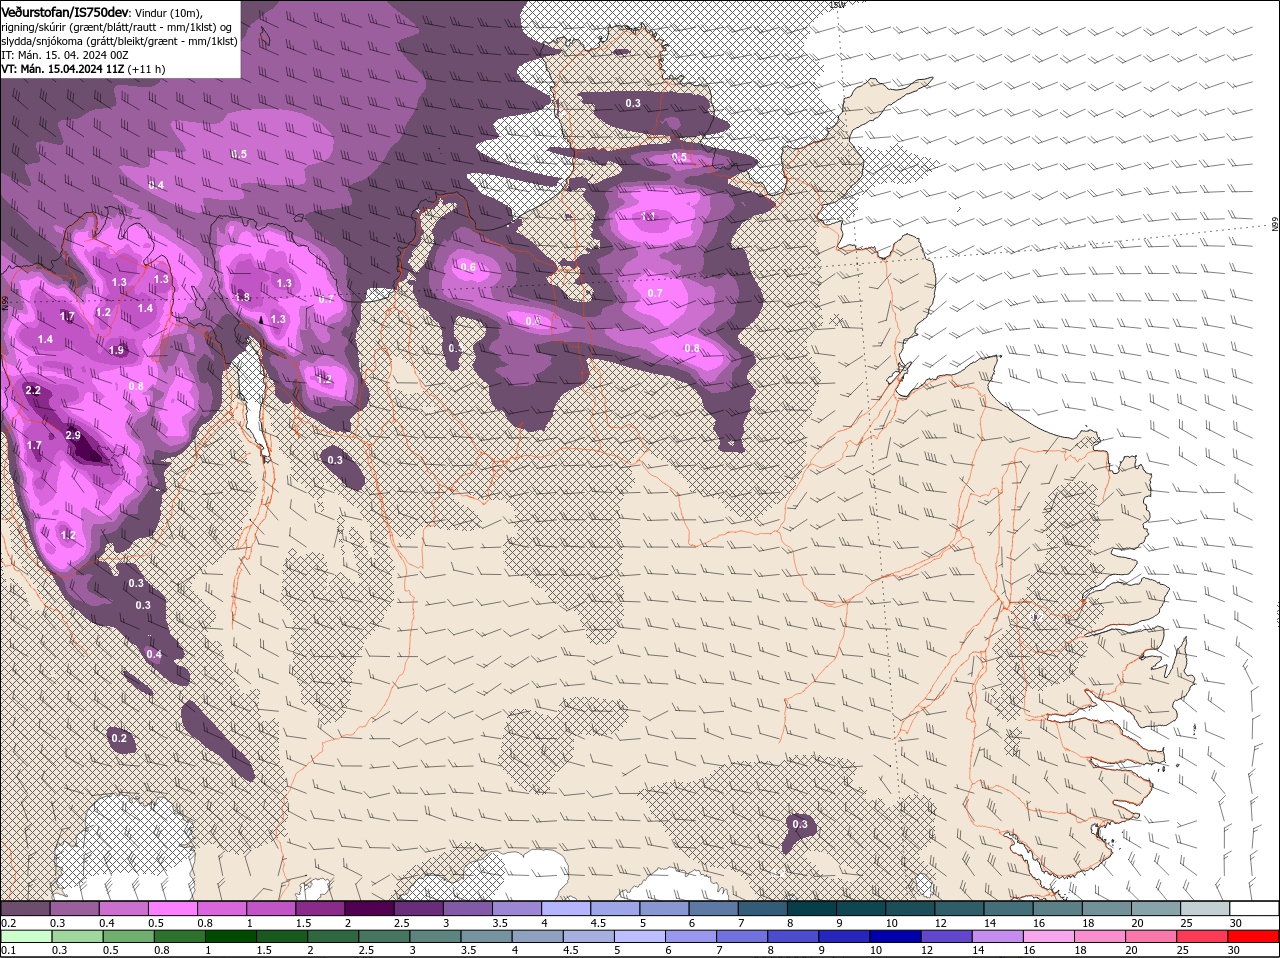
Task: Click the grey-purple 0.2–0.3 snow scale swatch
Action: pyautogui.click(x=25, y=908)
